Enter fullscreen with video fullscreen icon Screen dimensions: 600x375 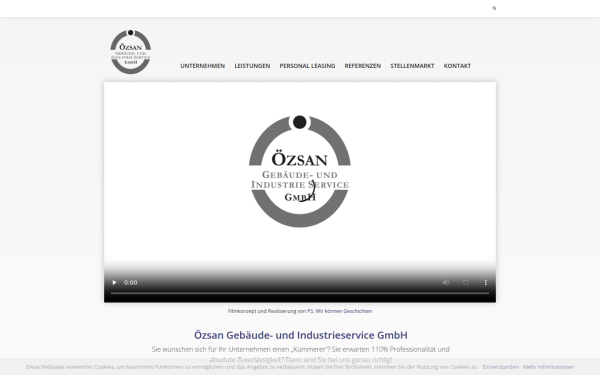pos(466,282)
